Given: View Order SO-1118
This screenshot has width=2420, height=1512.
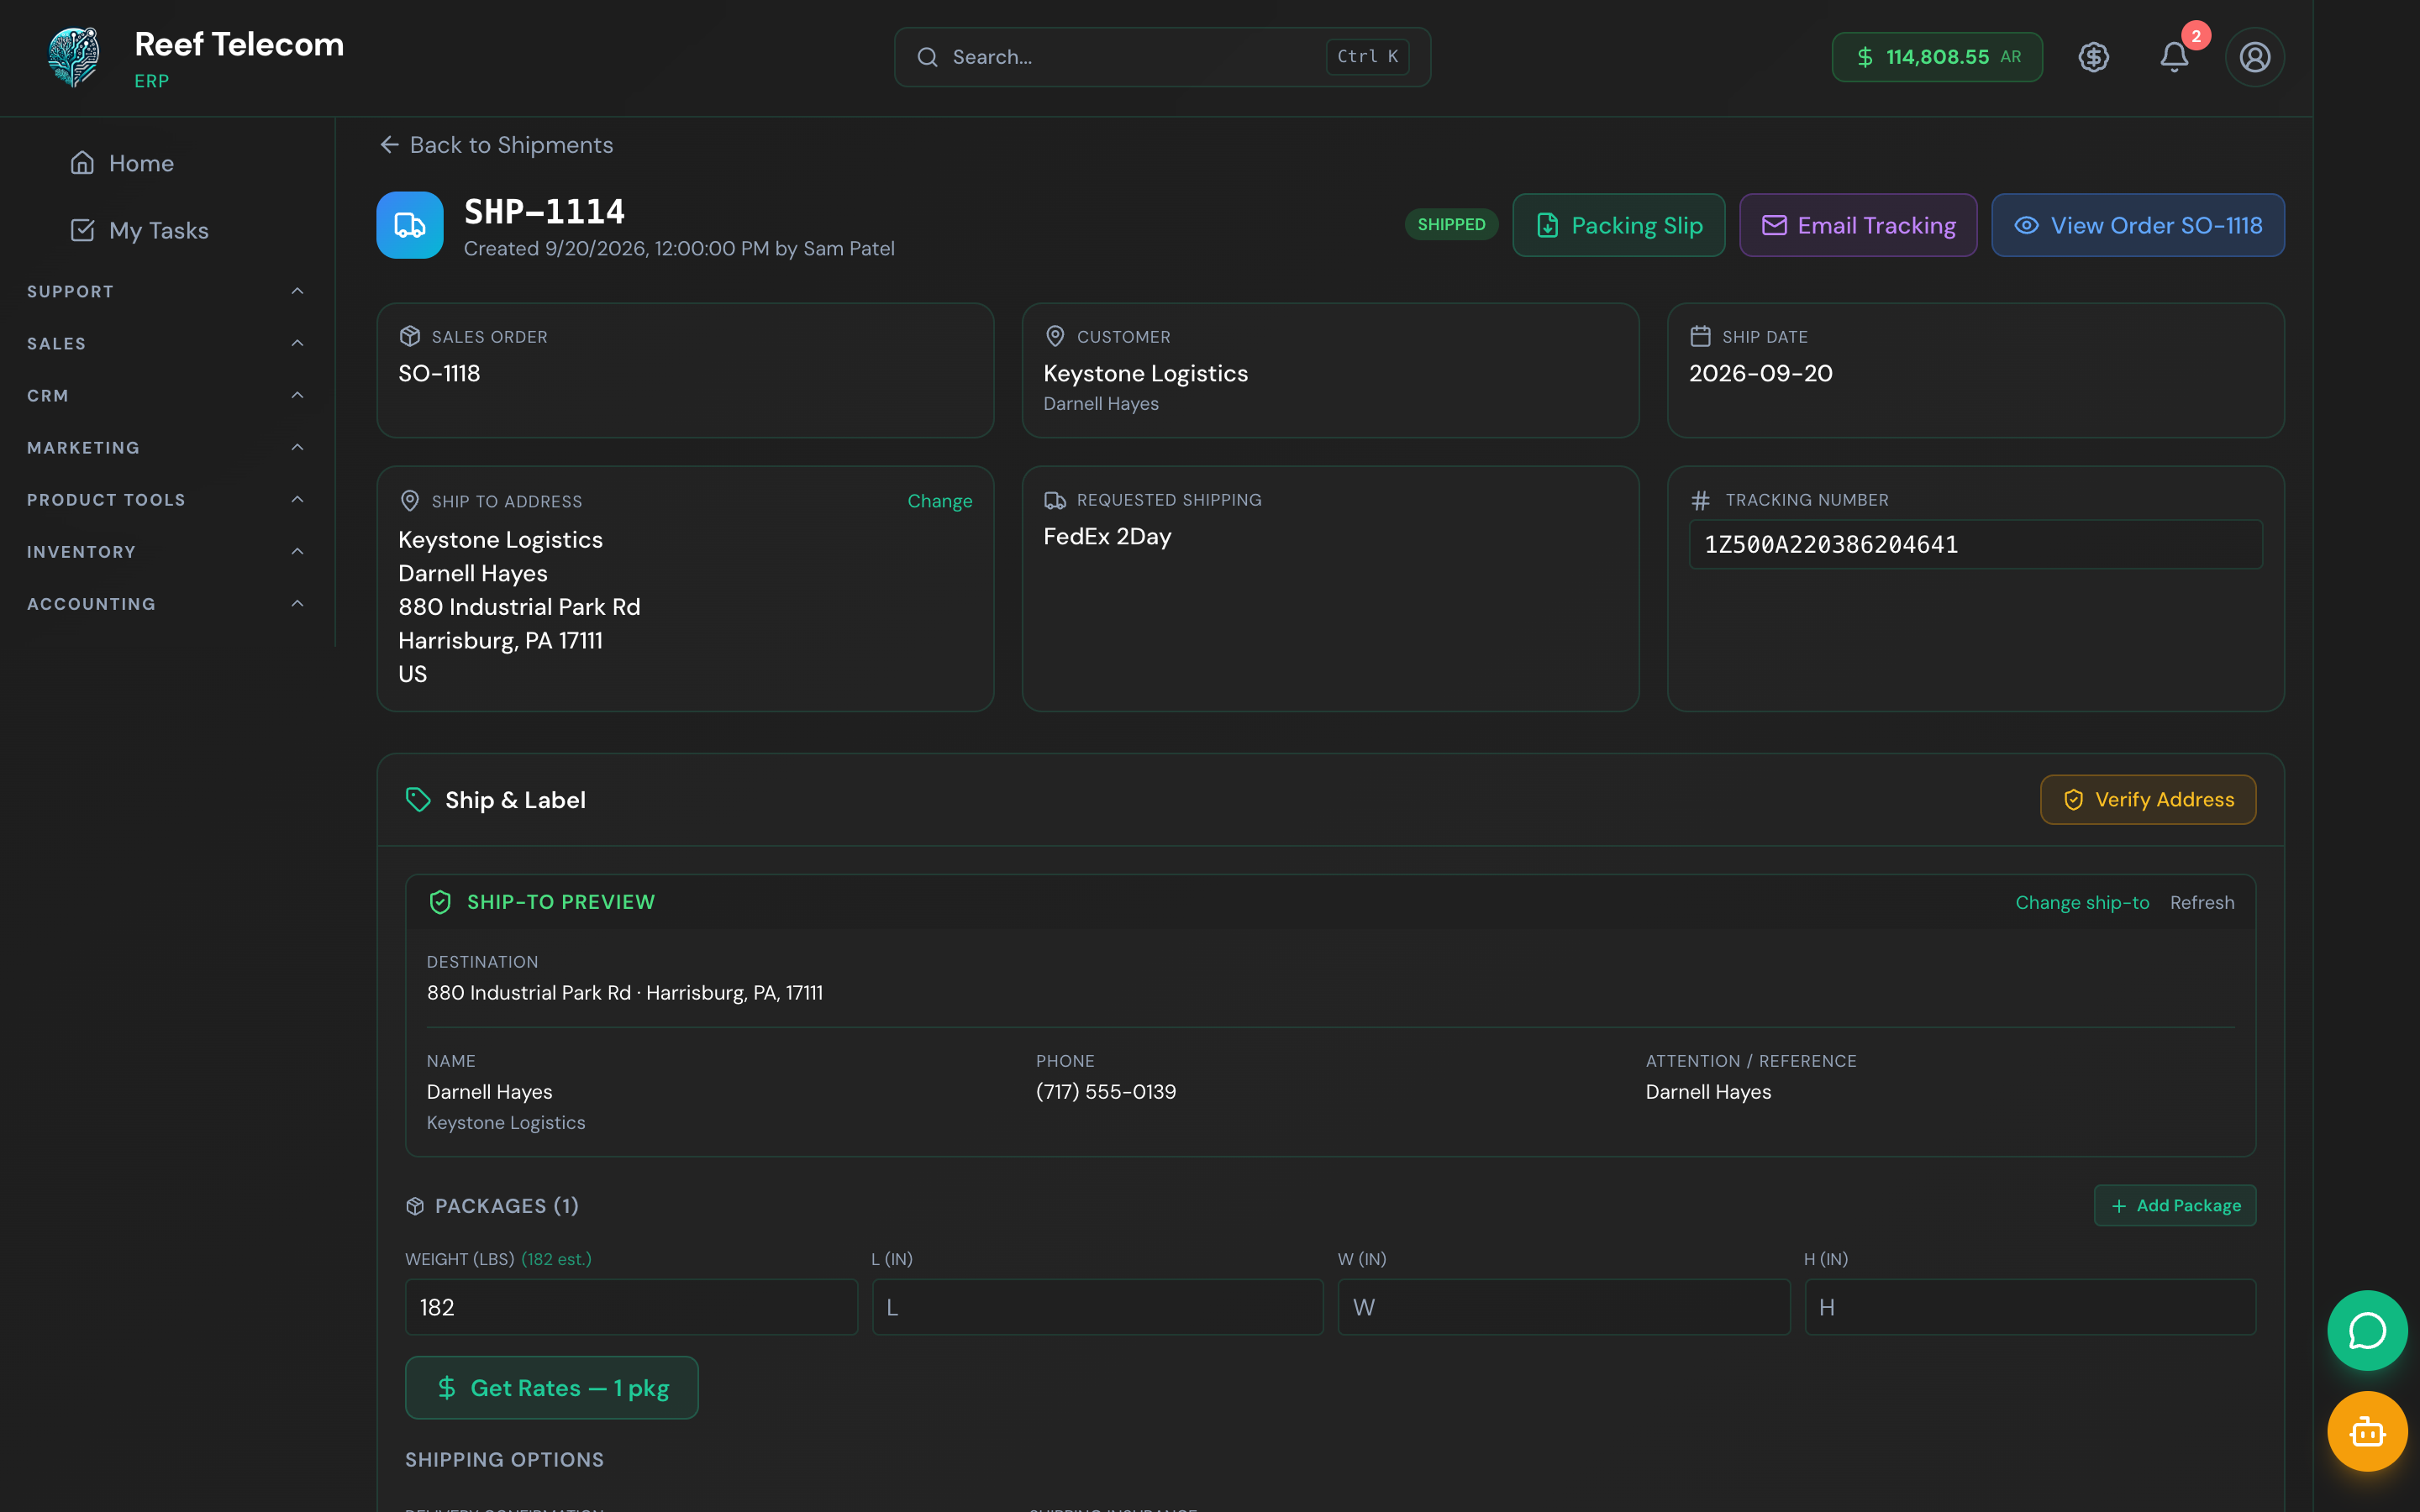Looking at the screenshot, I should (x=2138, y=225).
